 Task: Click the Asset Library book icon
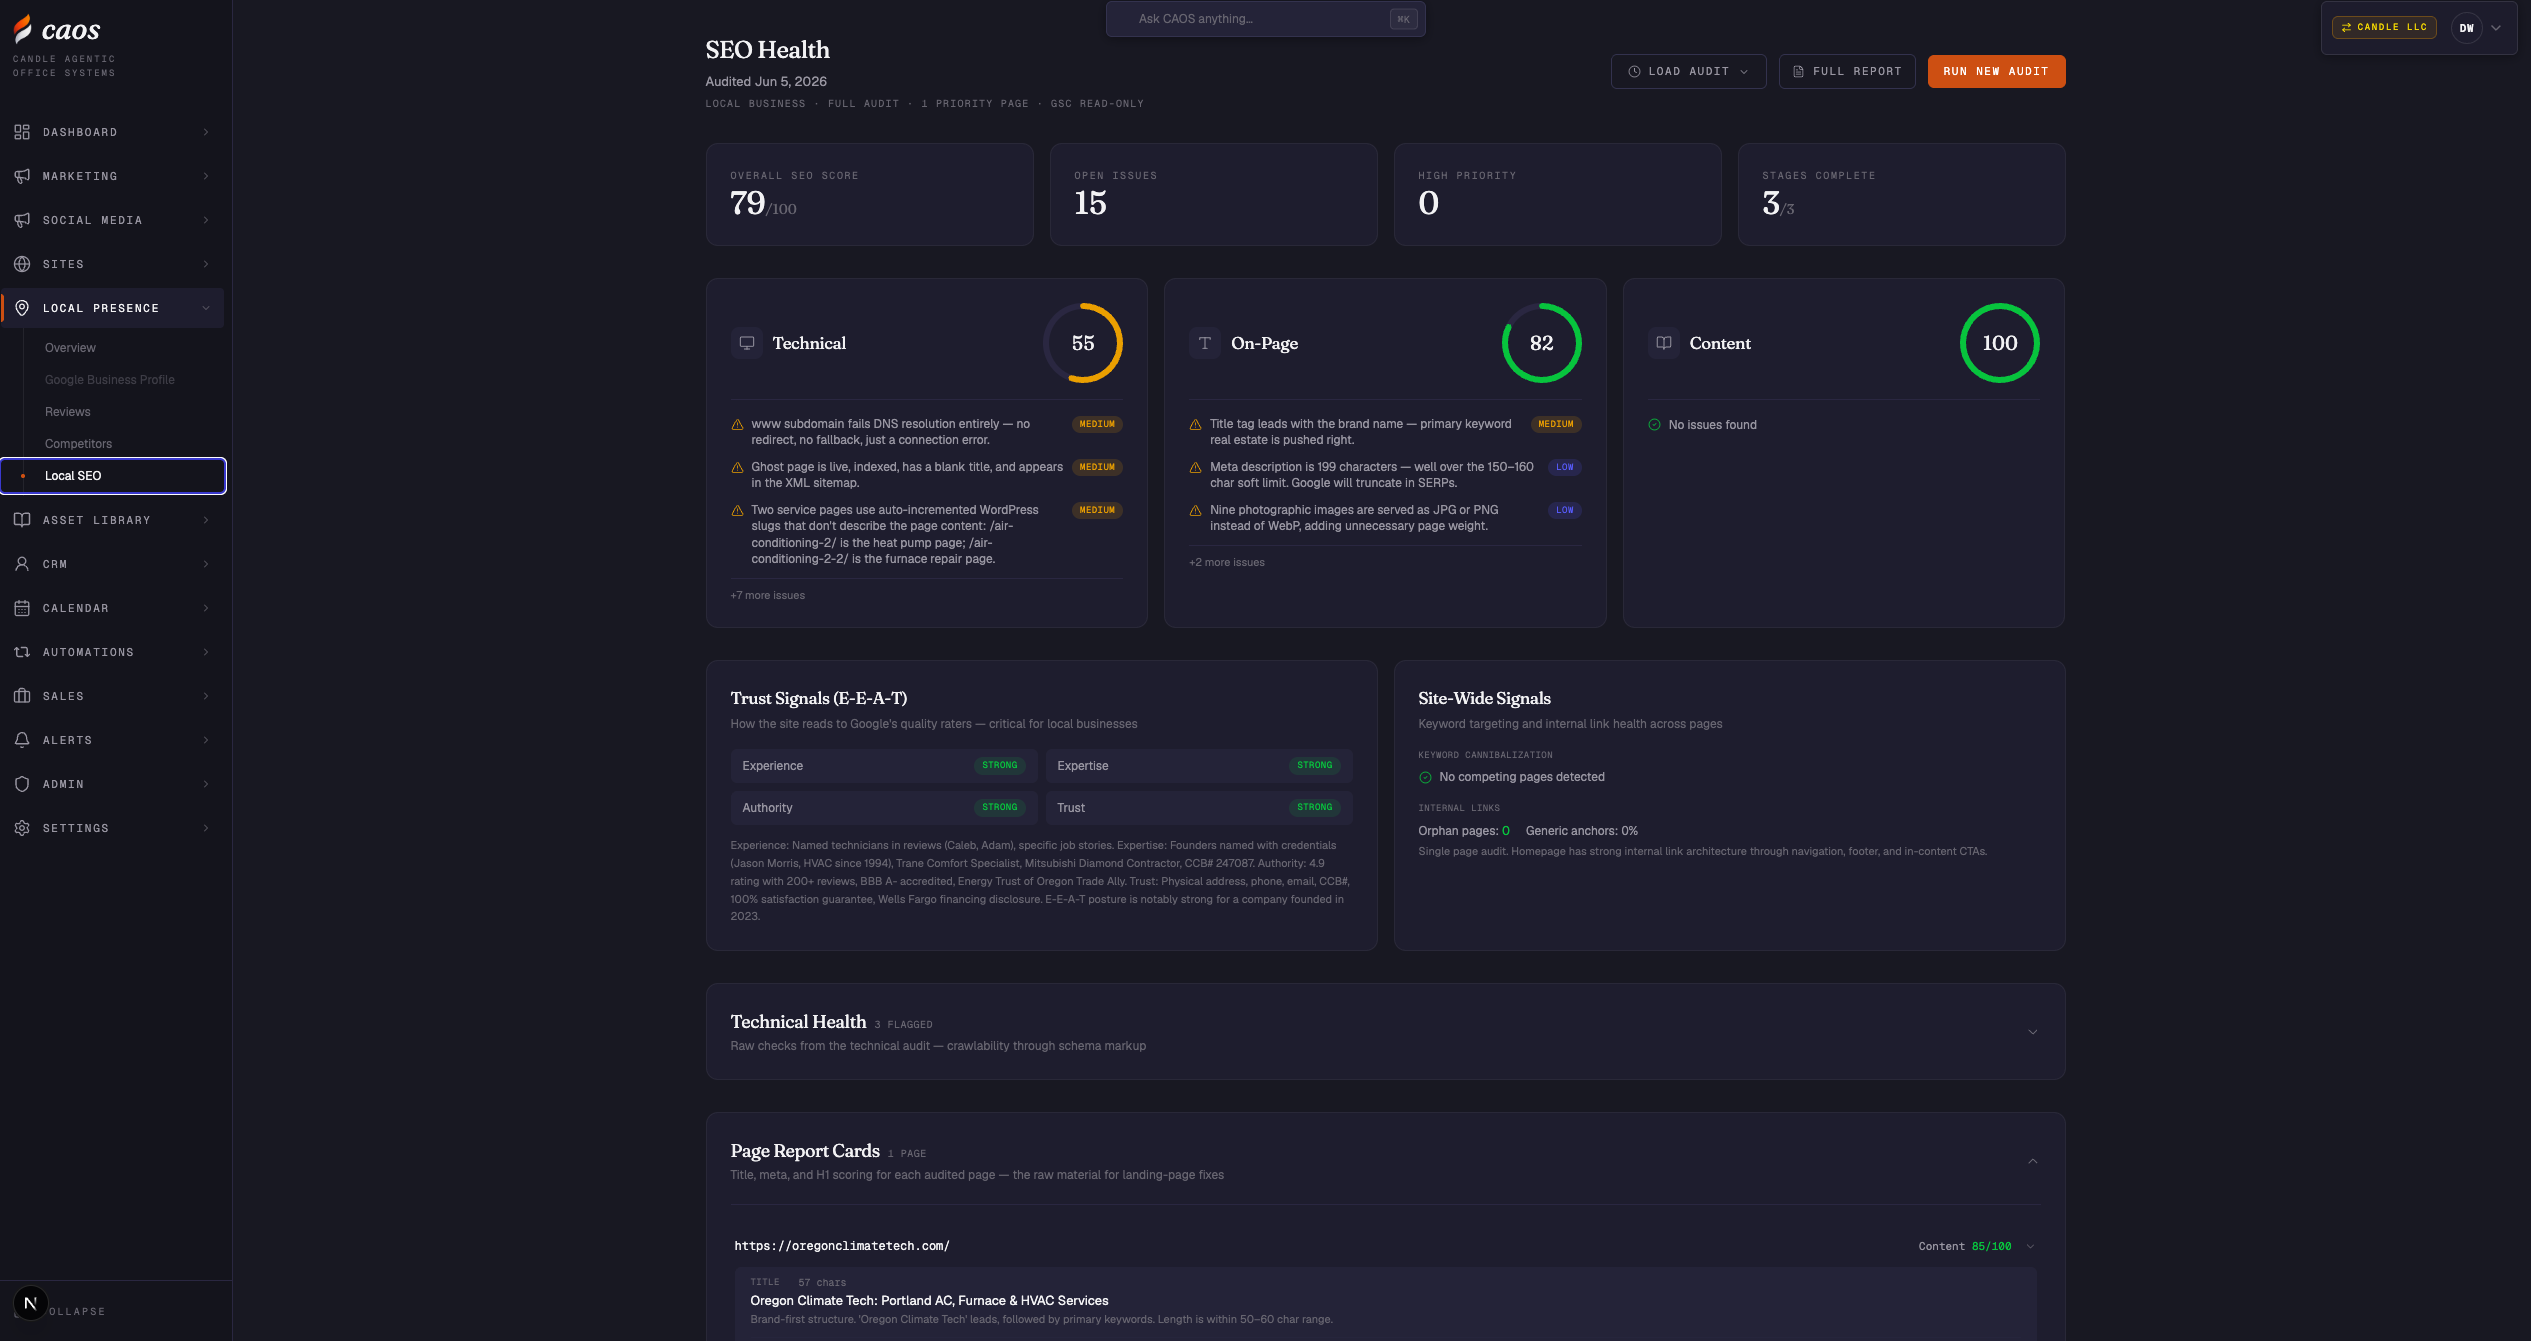pyautogui.click(x=22, y=520)
